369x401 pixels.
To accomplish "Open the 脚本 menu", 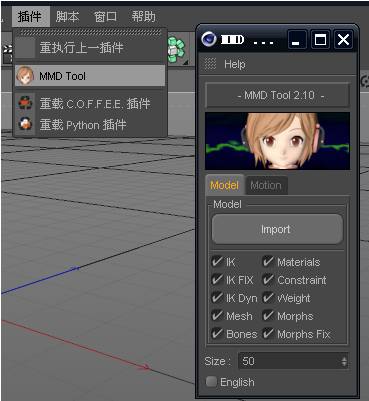I will point(68,17).
